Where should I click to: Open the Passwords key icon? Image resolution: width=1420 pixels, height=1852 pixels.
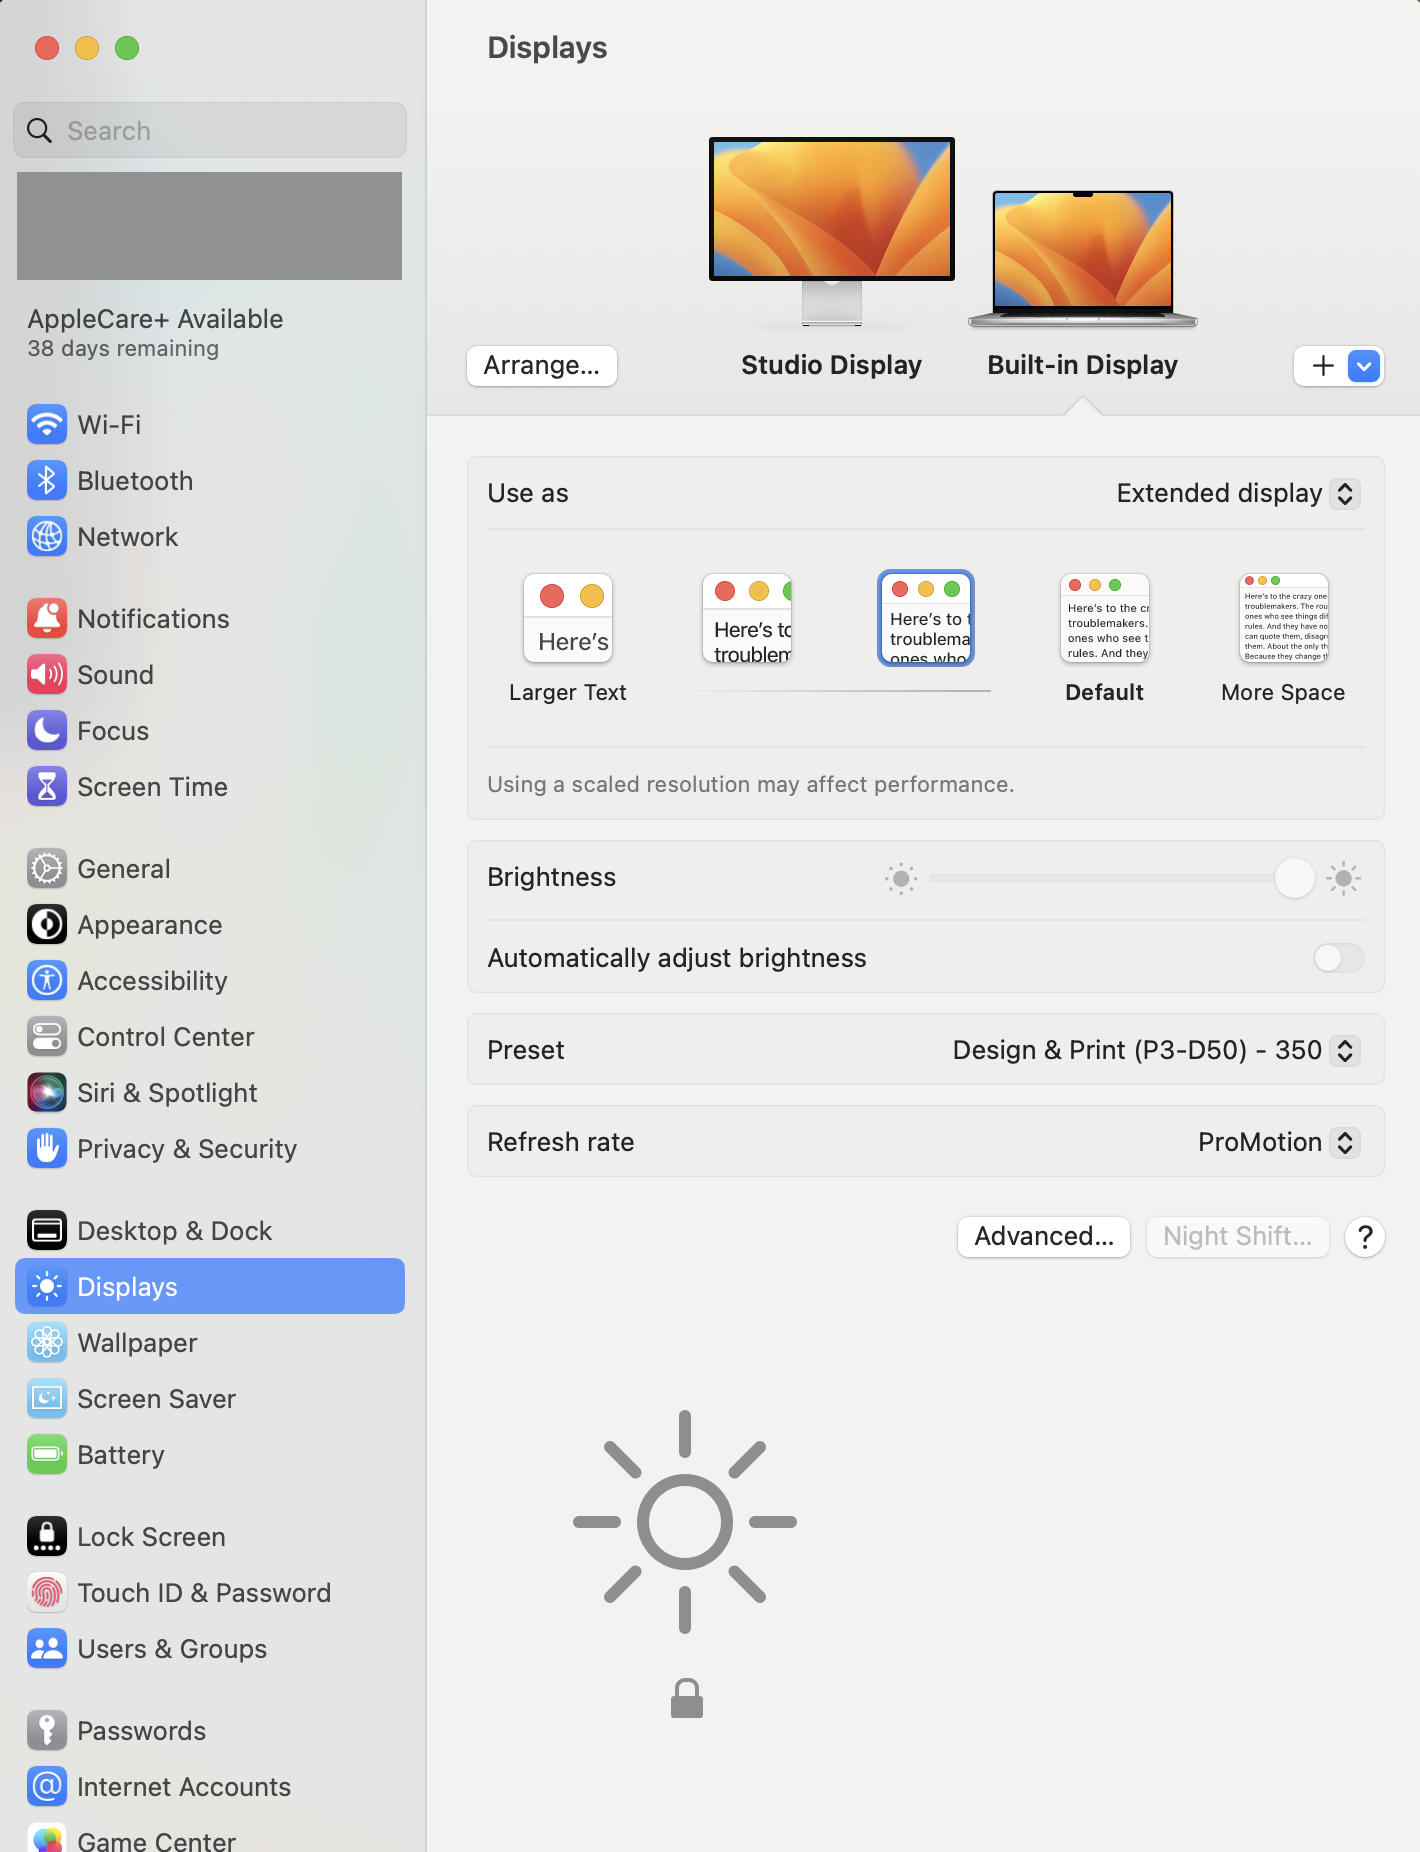[x=47, y=1731]
